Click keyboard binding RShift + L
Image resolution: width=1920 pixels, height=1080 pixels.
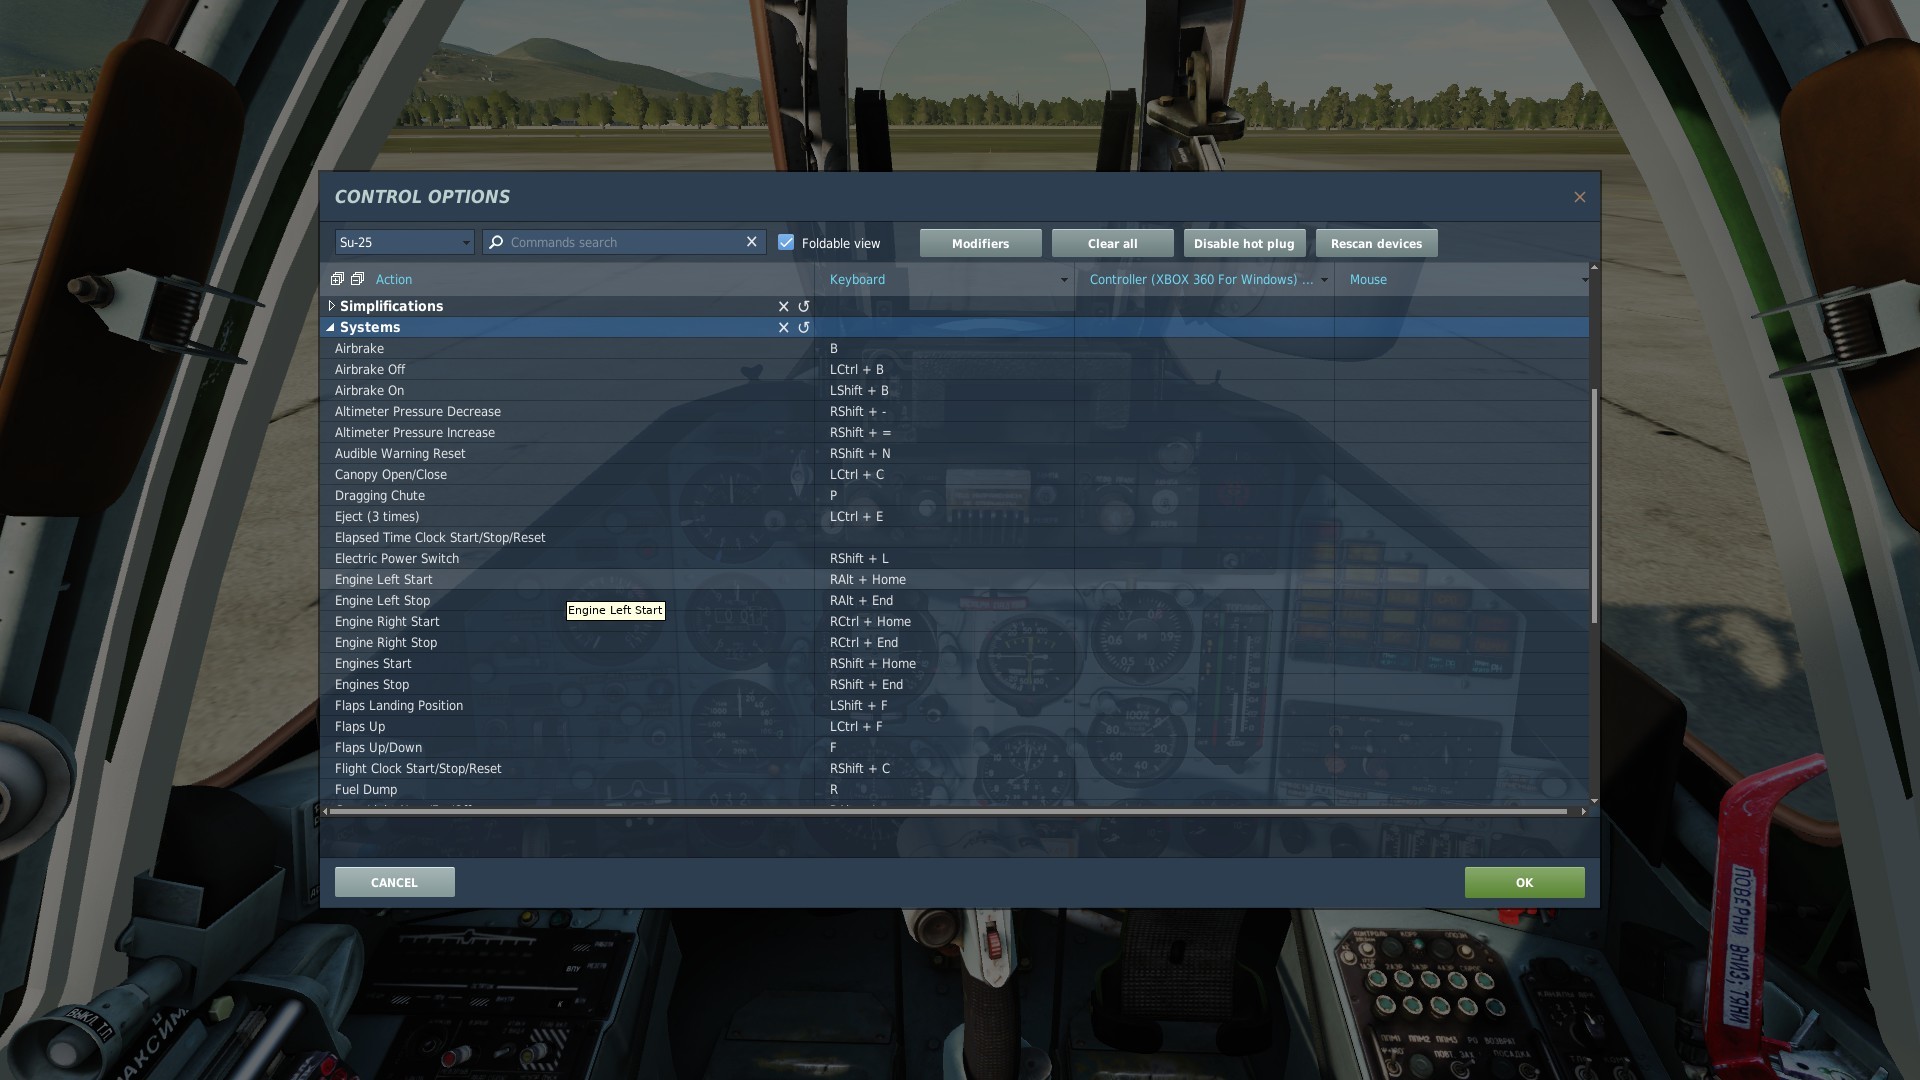pyautogui.click(x=859, y=558)
